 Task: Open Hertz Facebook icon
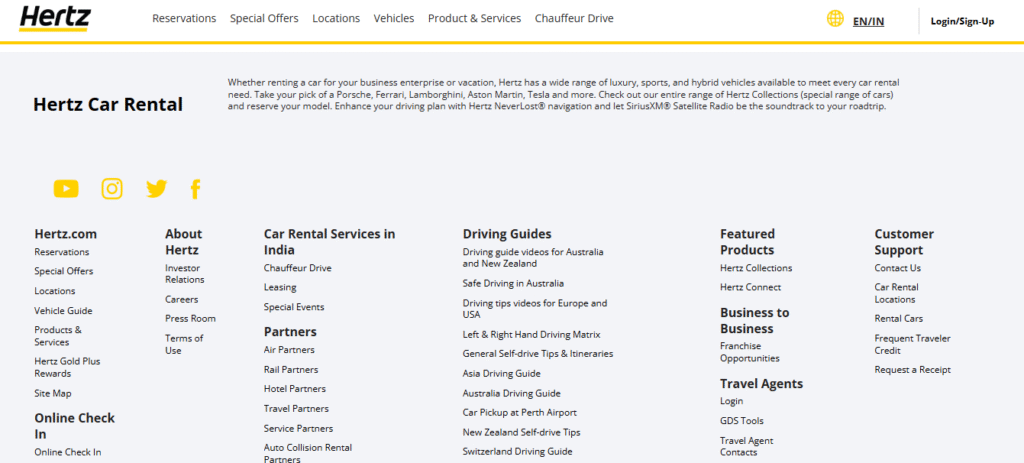[x=195, y=189]
